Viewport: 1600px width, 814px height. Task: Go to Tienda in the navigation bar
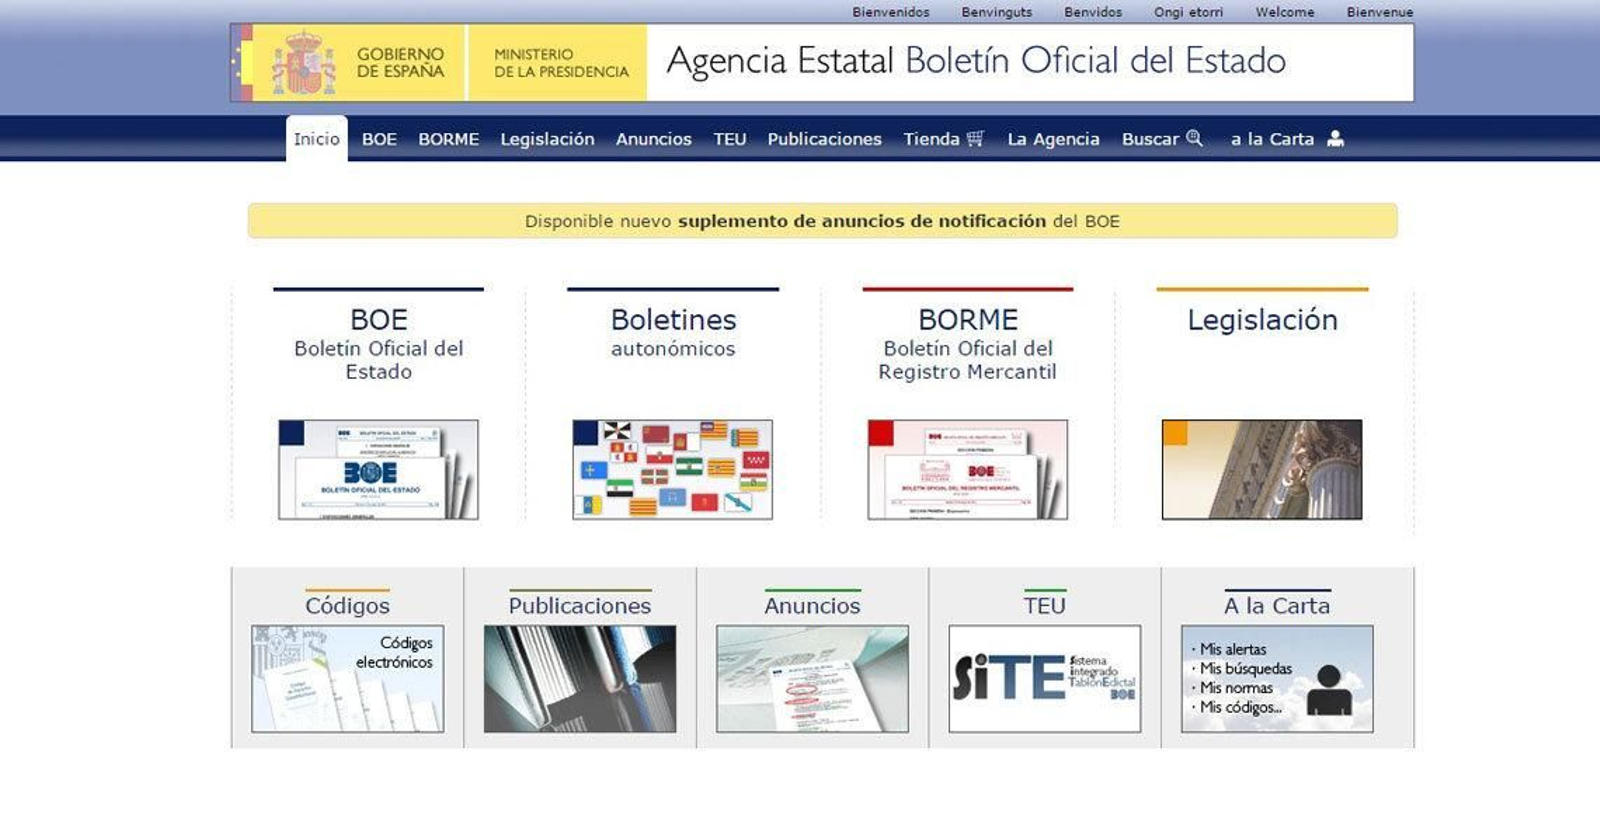click(931, 139)
